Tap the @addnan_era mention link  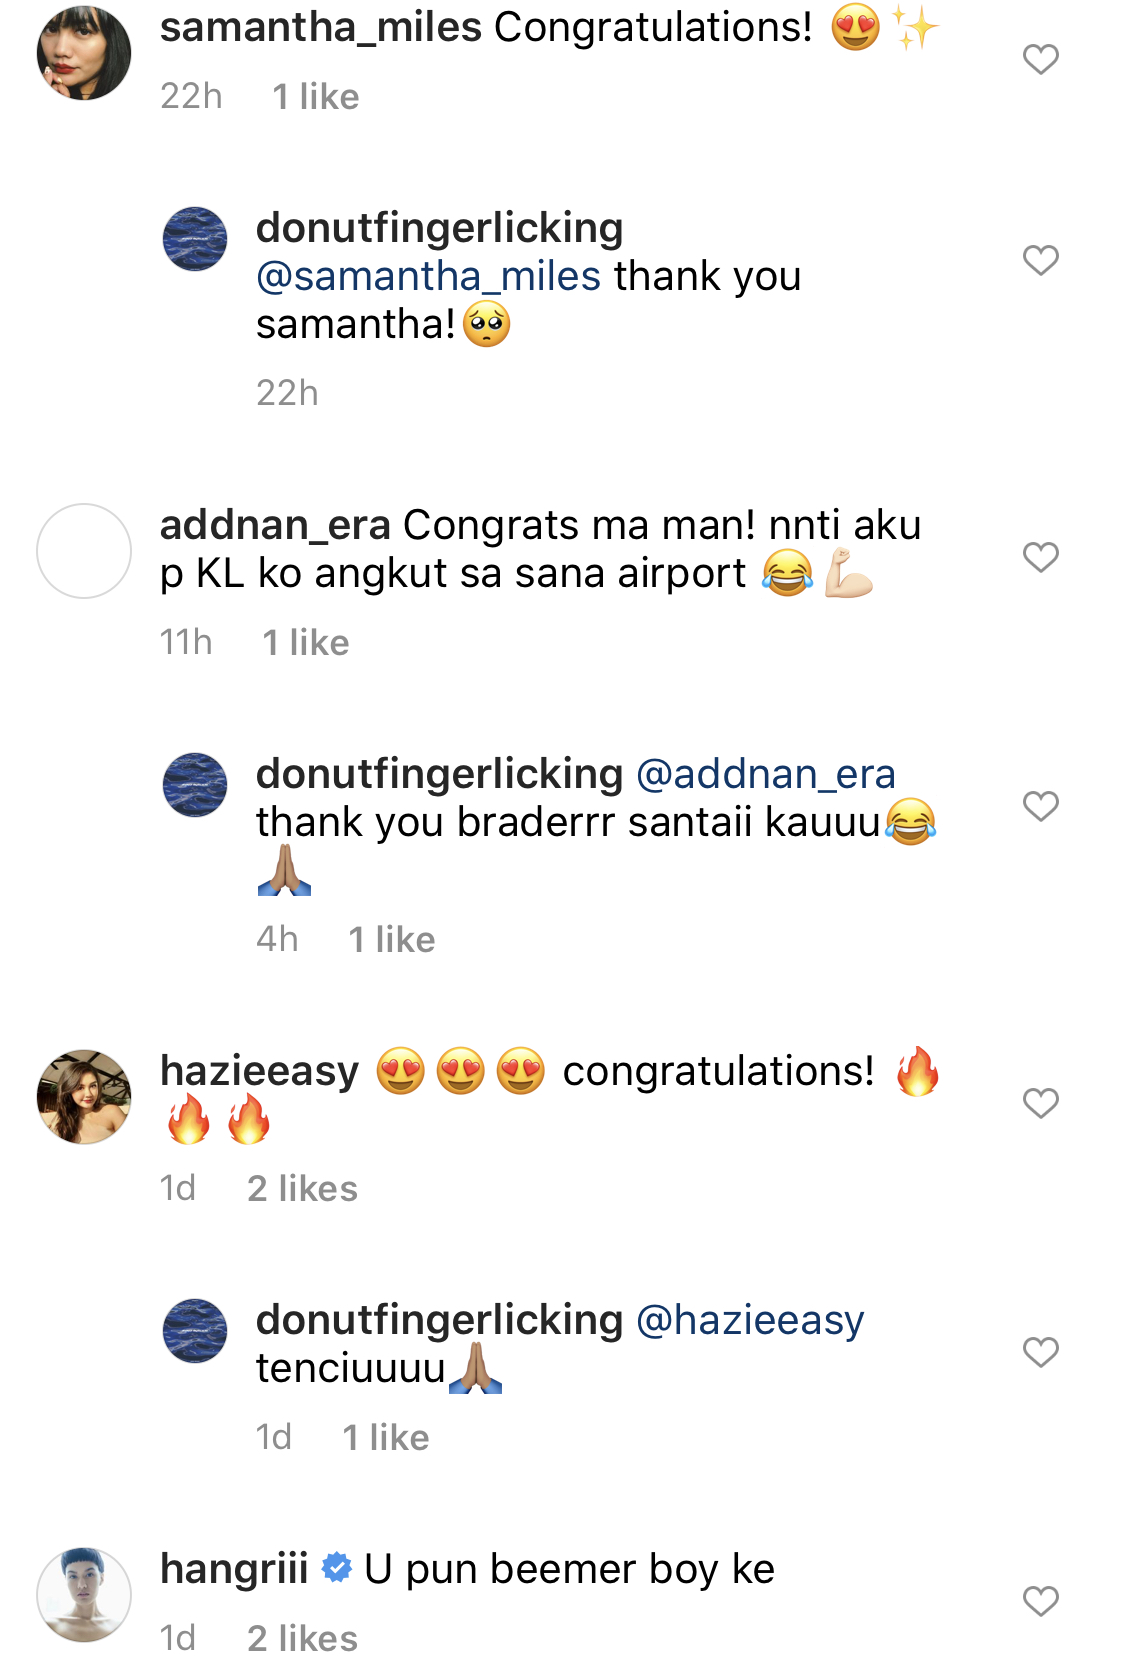(x=765, y=774)
